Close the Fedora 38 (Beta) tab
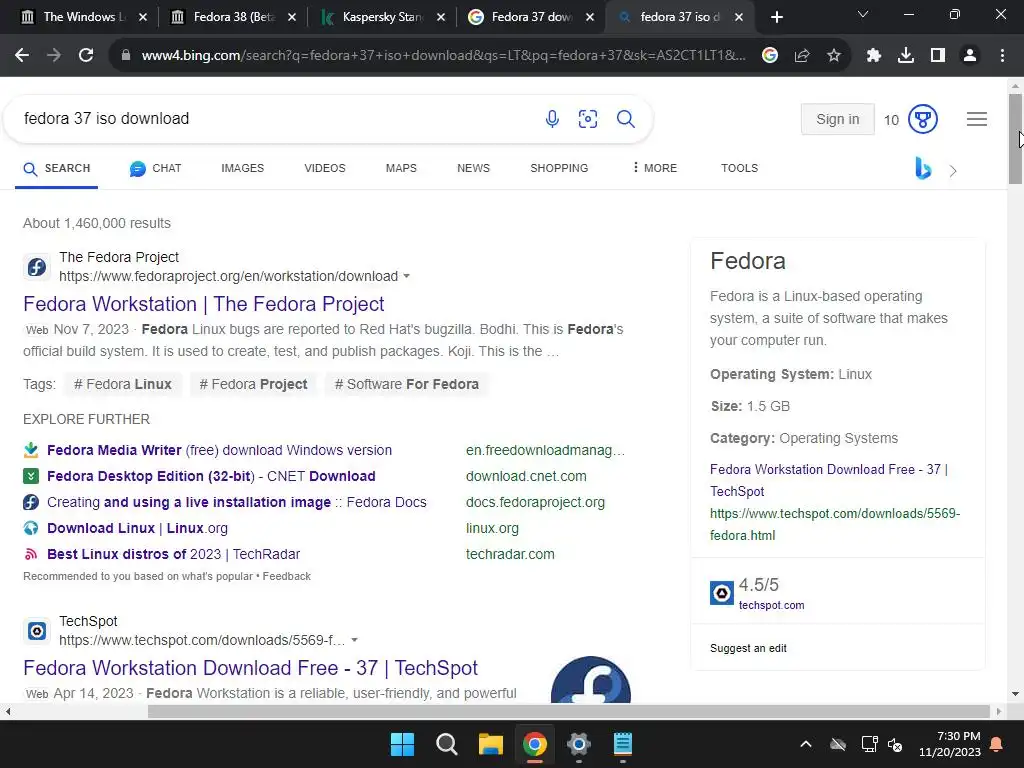The width and height of the screenshot is (1024, 768). pyautogui.click(x=292, y=17)
